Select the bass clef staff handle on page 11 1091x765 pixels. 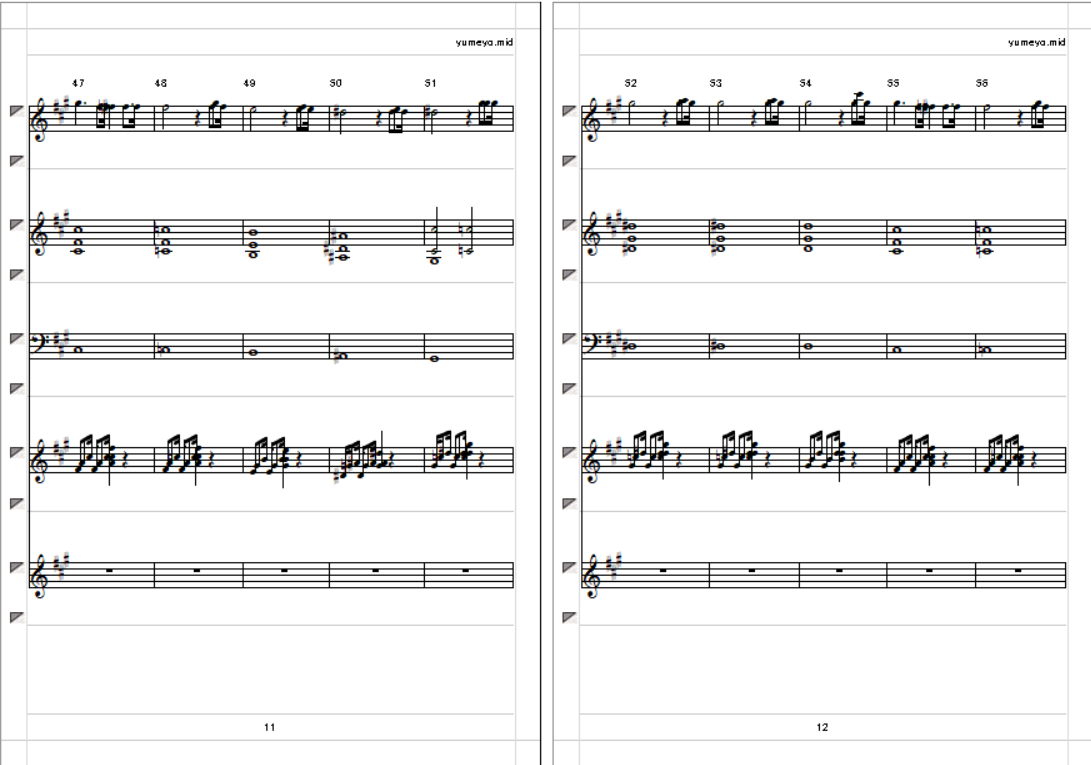click(x=17, y=338)
